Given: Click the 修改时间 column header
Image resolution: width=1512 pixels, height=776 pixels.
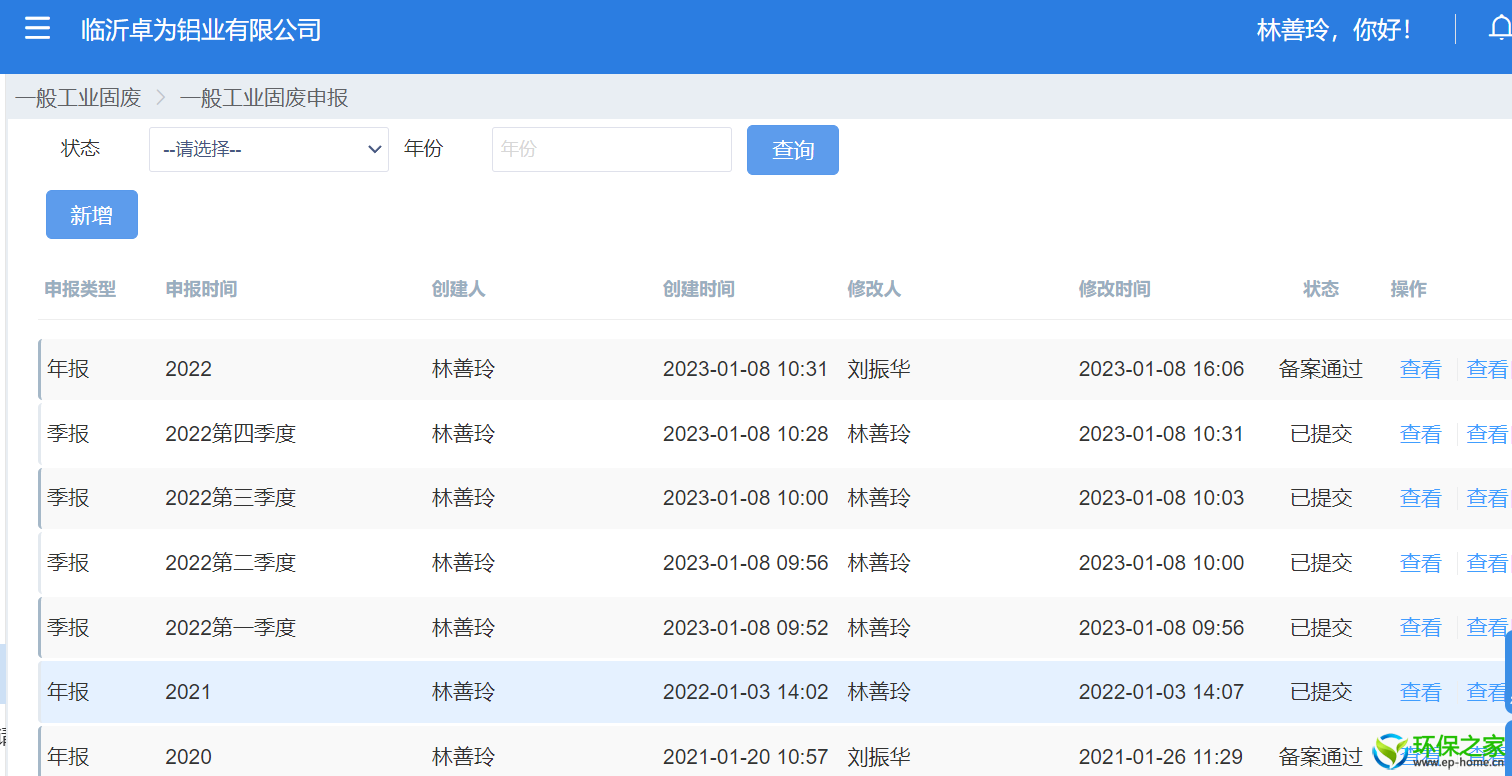Looking at the screenshot, I should [x=1114, y=289].
